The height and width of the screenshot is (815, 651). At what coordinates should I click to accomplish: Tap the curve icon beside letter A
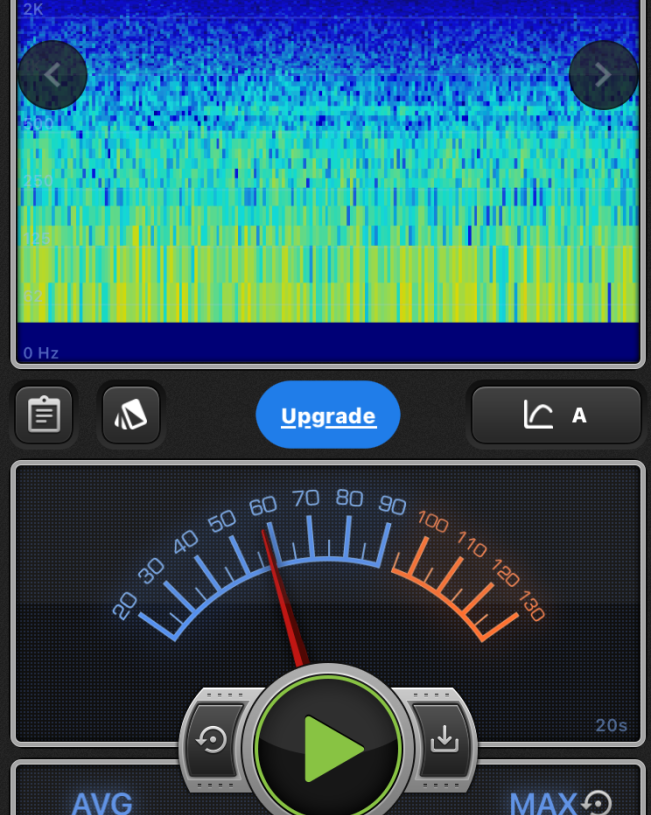(538, 415)
